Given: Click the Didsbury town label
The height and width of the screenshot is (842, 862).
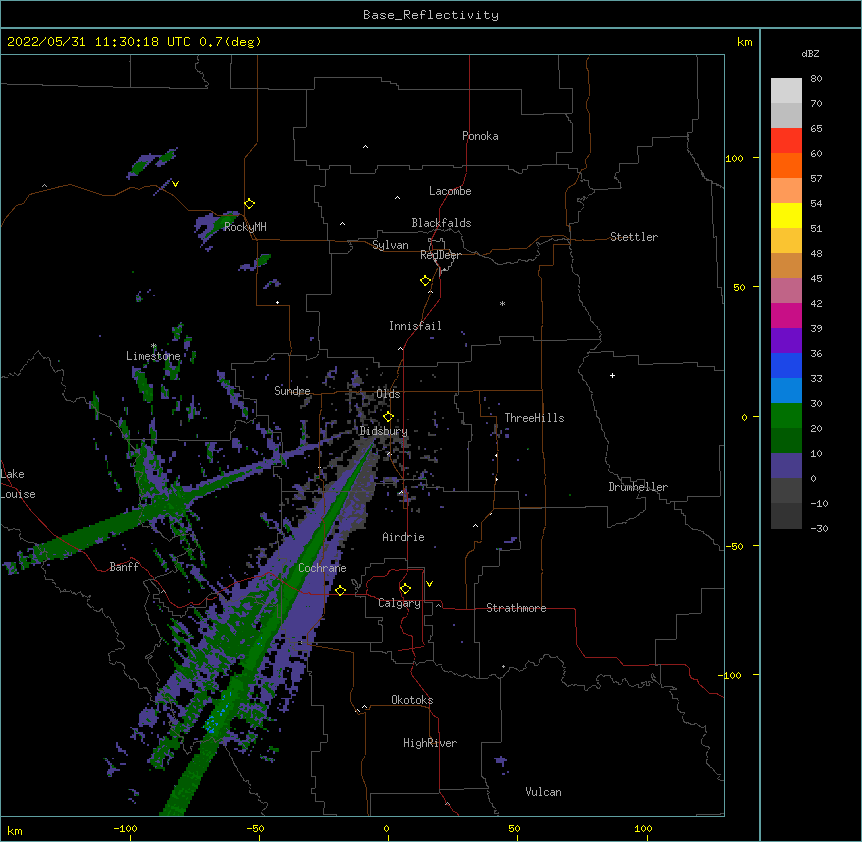Looking at the screenshot, I should click(x=384, y=431).
